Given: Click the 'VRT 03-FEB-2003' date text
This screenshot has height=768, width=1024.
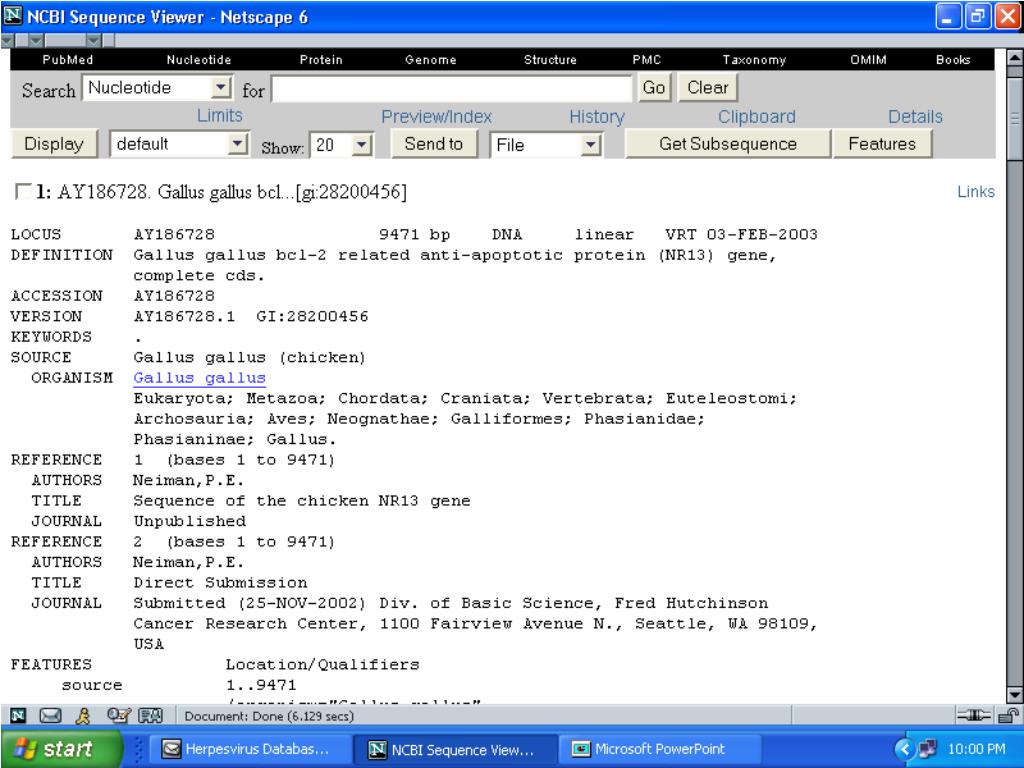Looking at the screenshot, I should click(x=741, y=234).
